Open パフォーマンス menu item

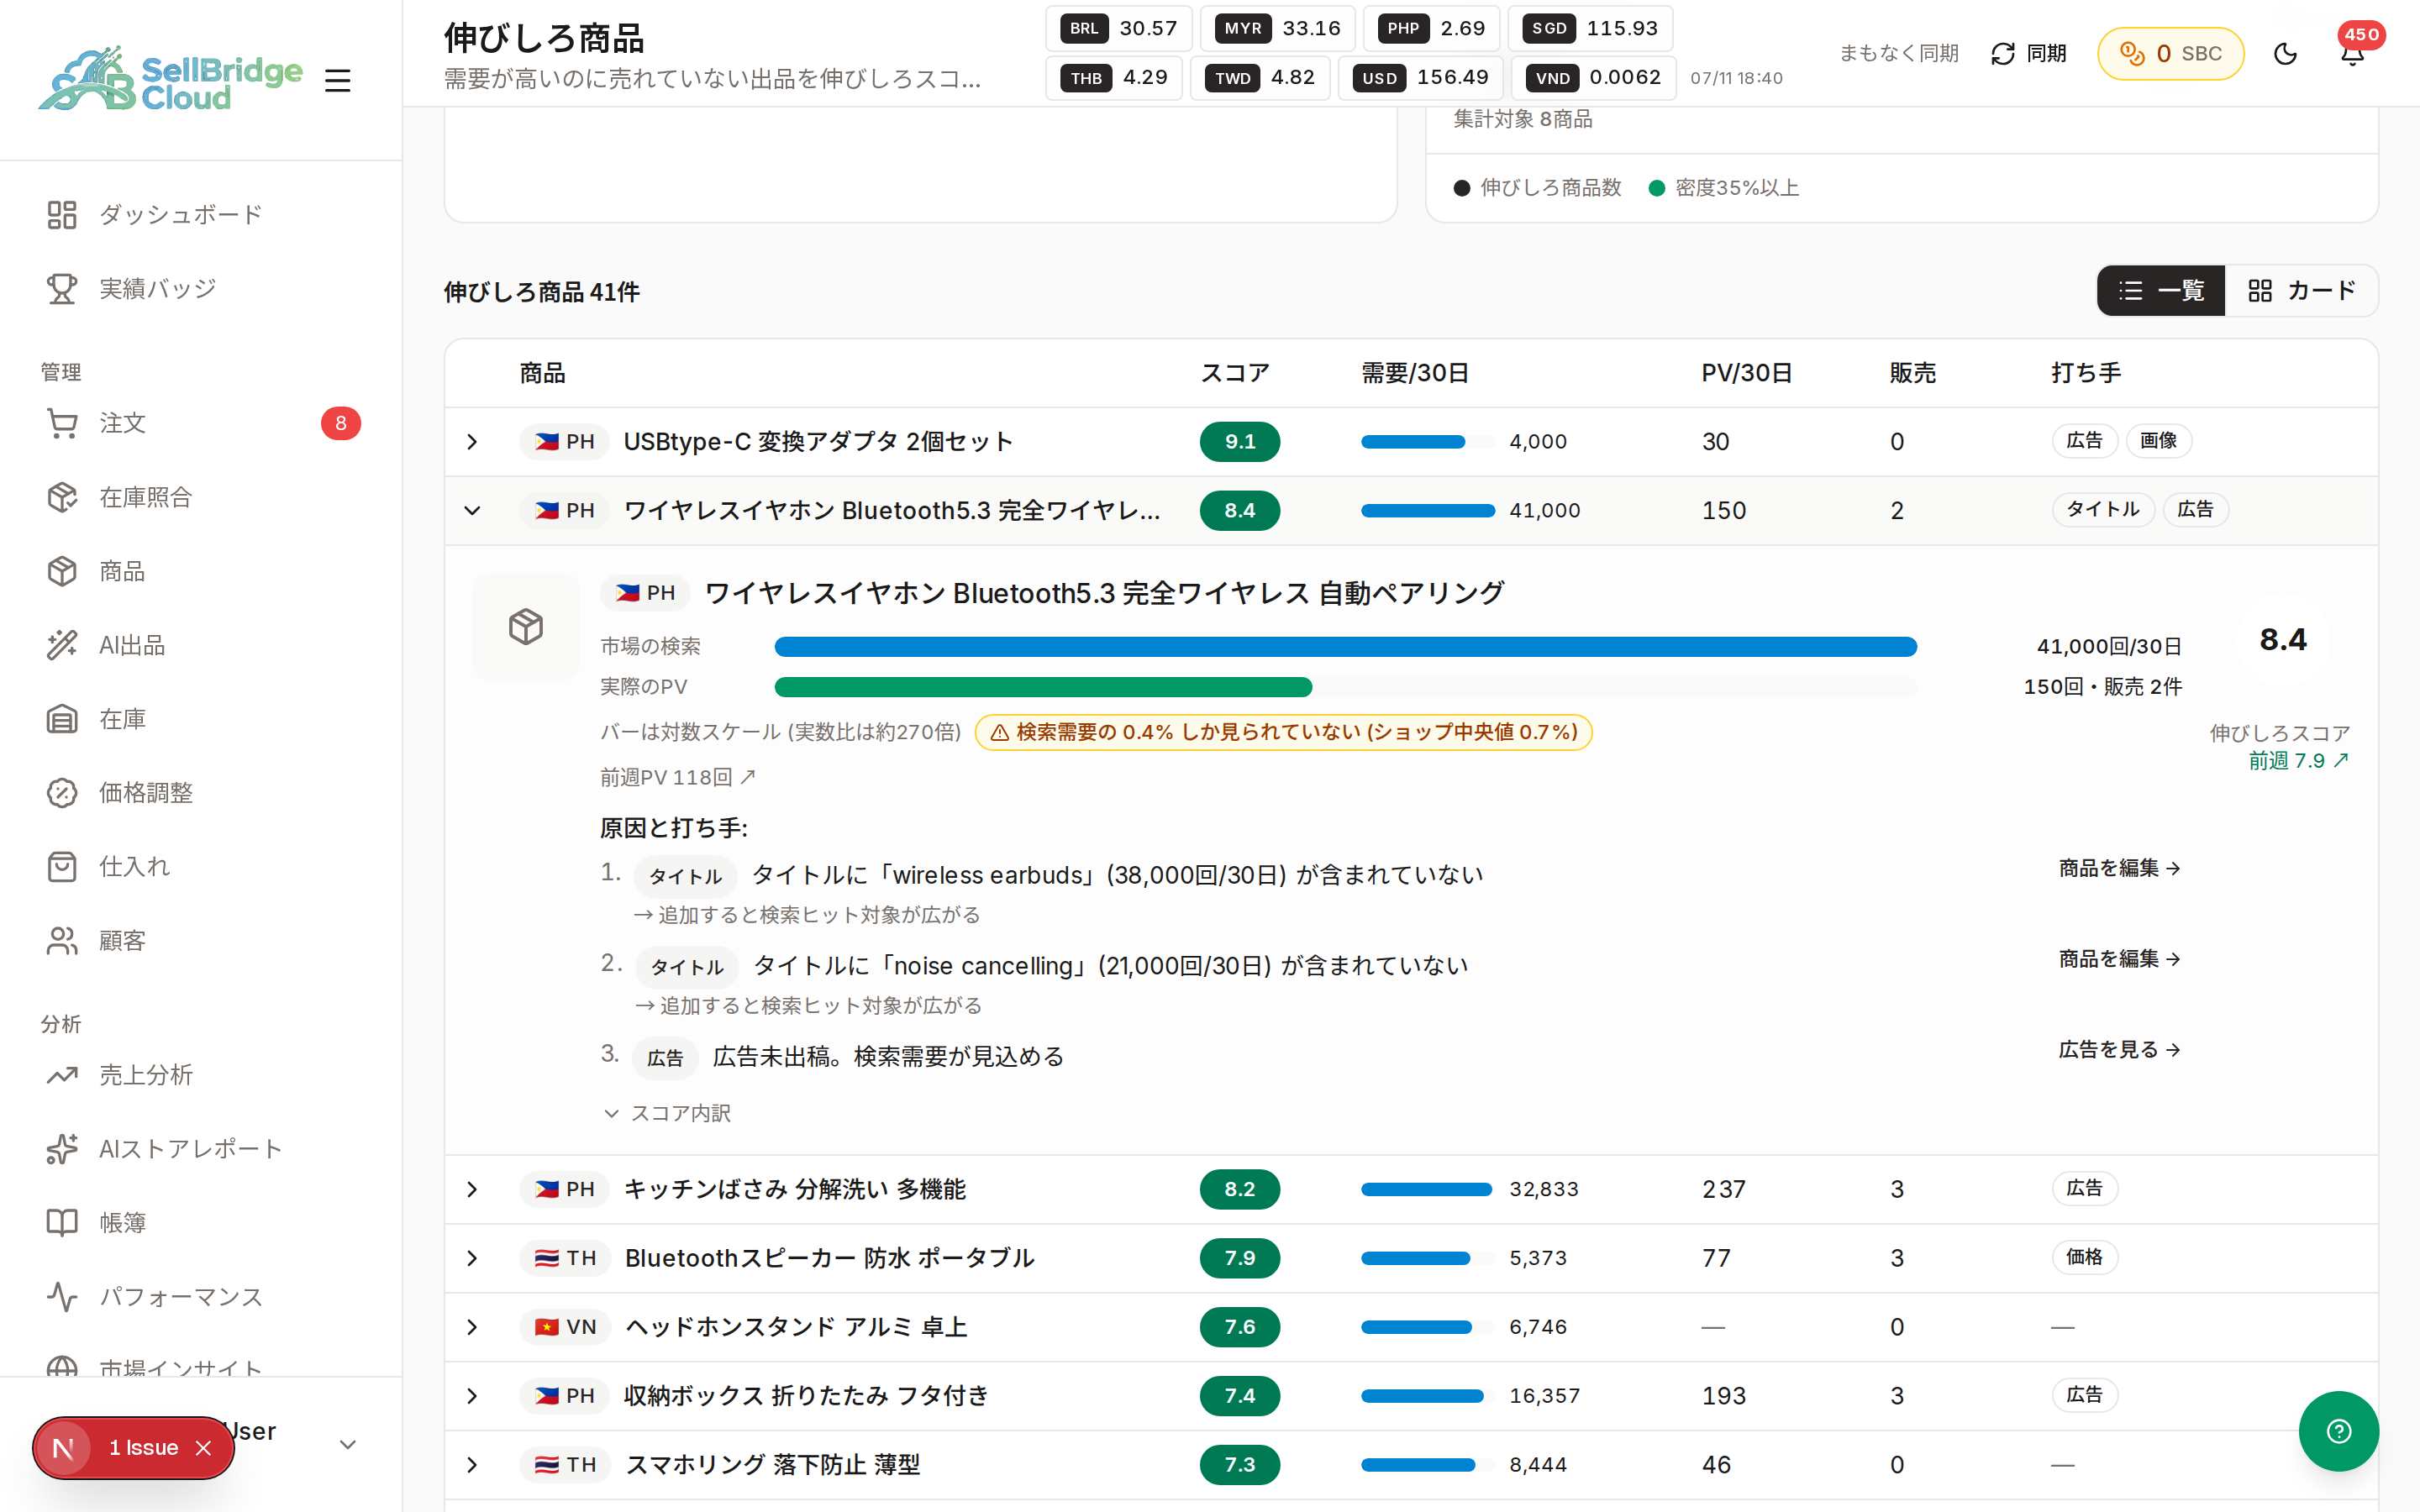[x=201, y=1297]
